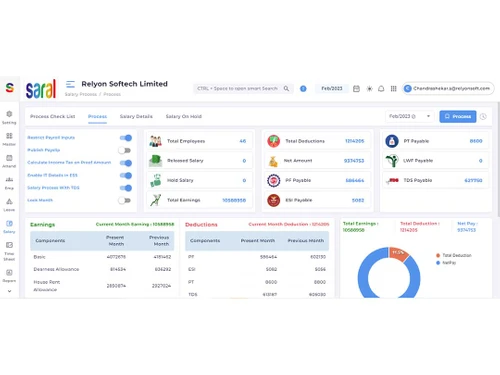Click the Restrict Payroll Inputs link
The image size is (500, 375).
[x=51, y=137]
